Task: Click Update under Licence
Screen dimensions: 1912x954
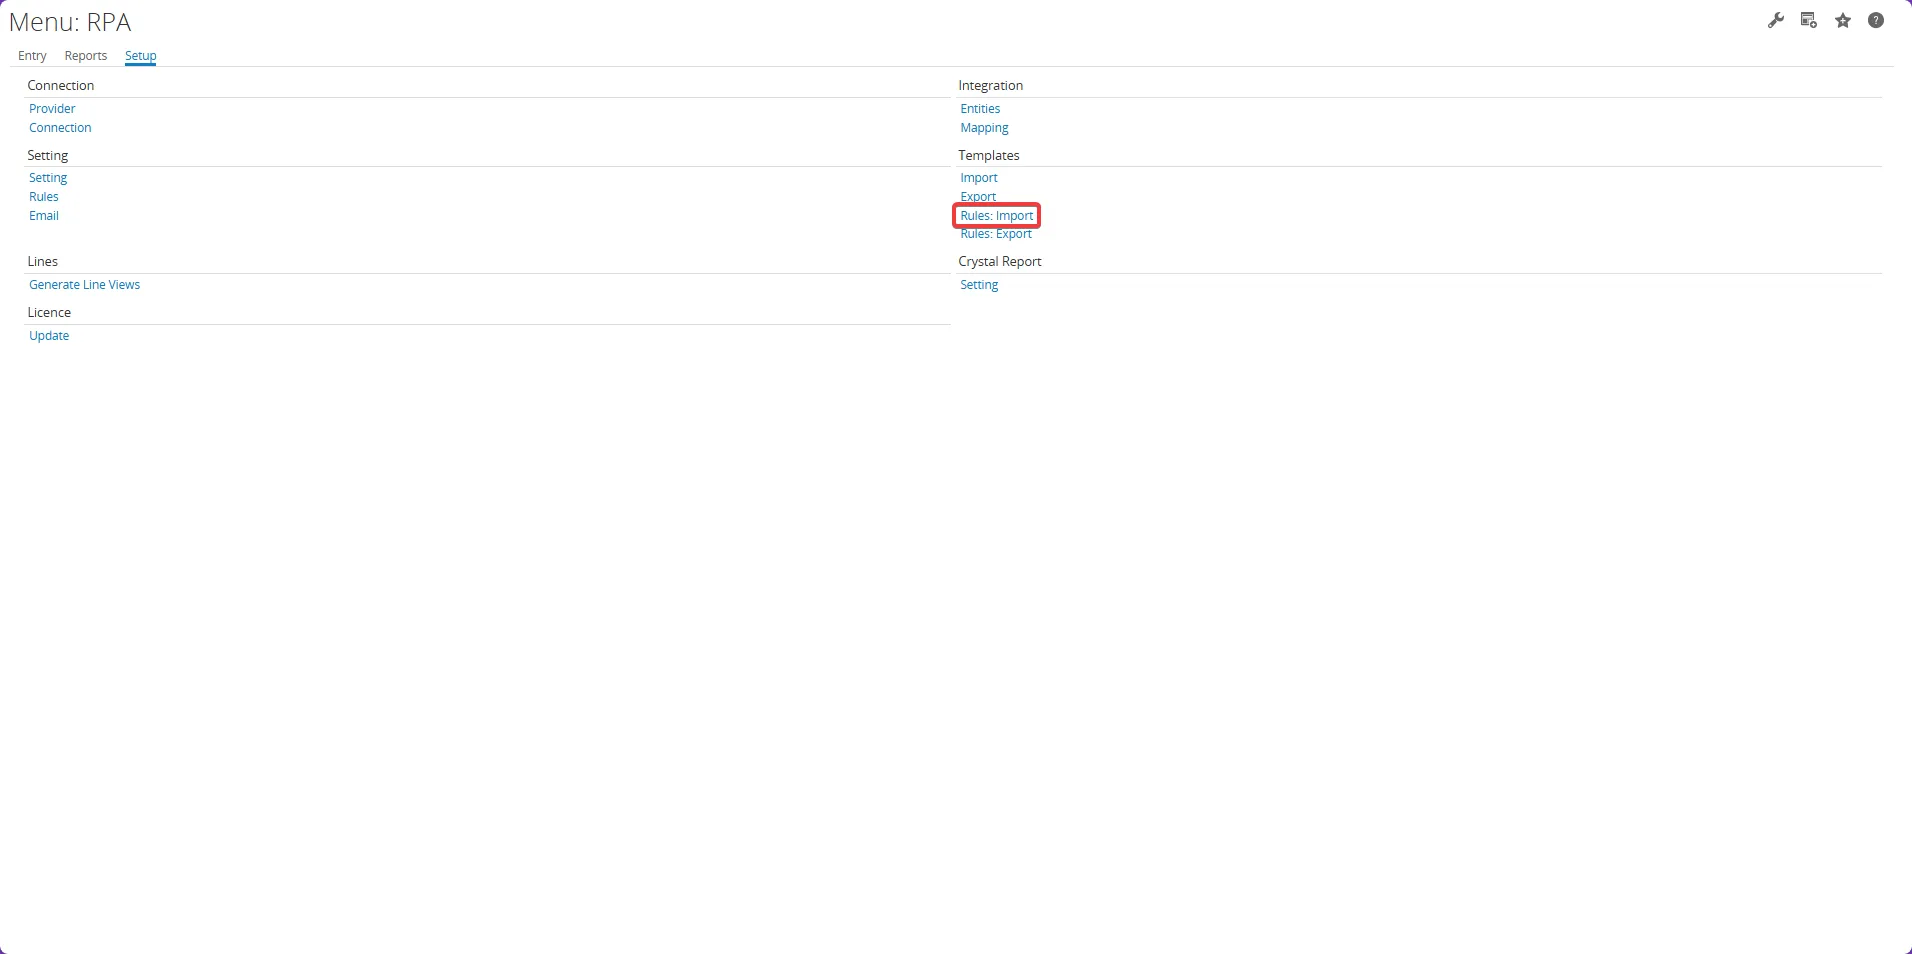Action: 48,335
